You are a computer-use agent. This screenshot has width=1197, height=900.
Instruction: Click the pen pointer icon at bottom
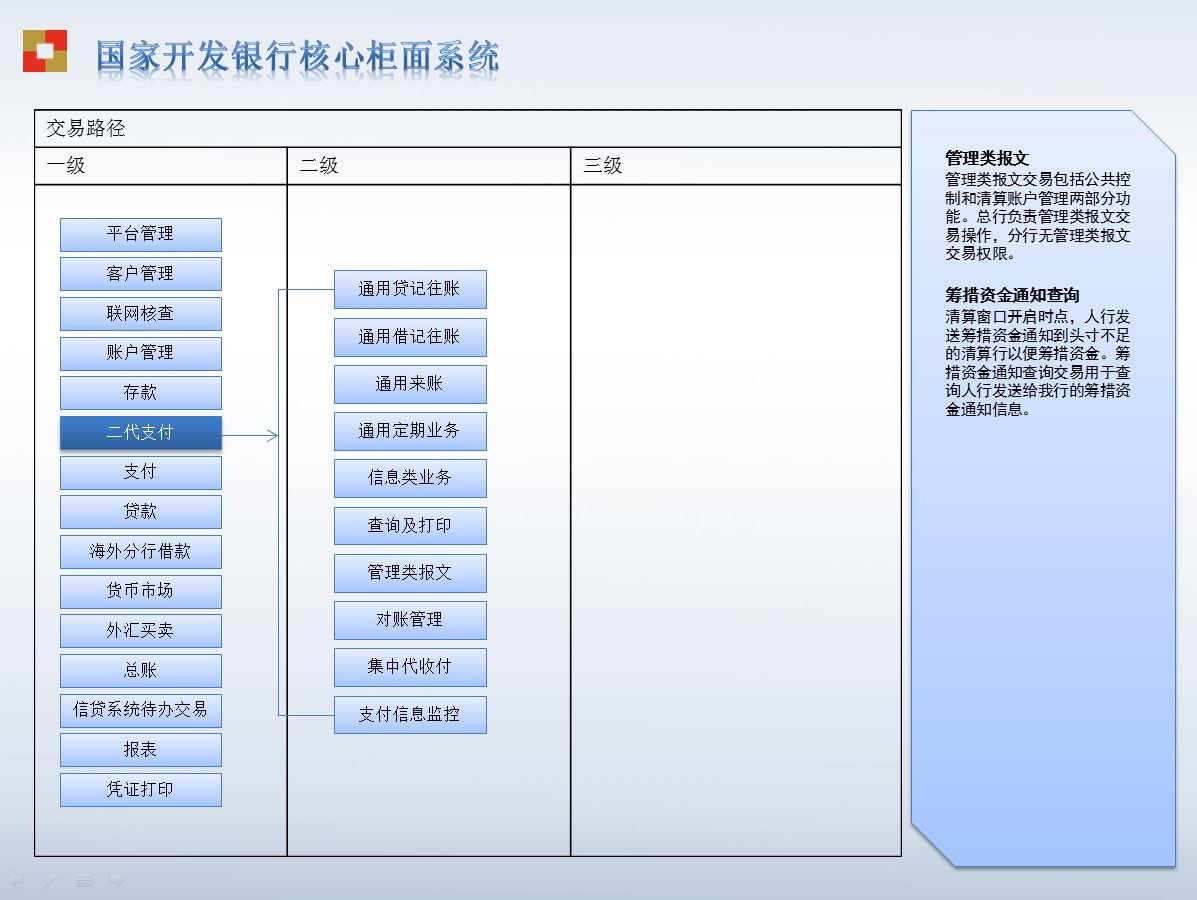click(50, 880)
